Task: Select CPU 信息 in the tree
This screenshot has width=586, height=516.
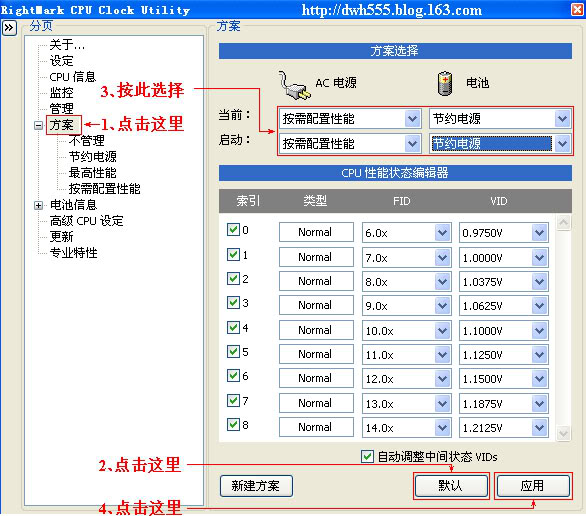Action: (x=73, y=77)
